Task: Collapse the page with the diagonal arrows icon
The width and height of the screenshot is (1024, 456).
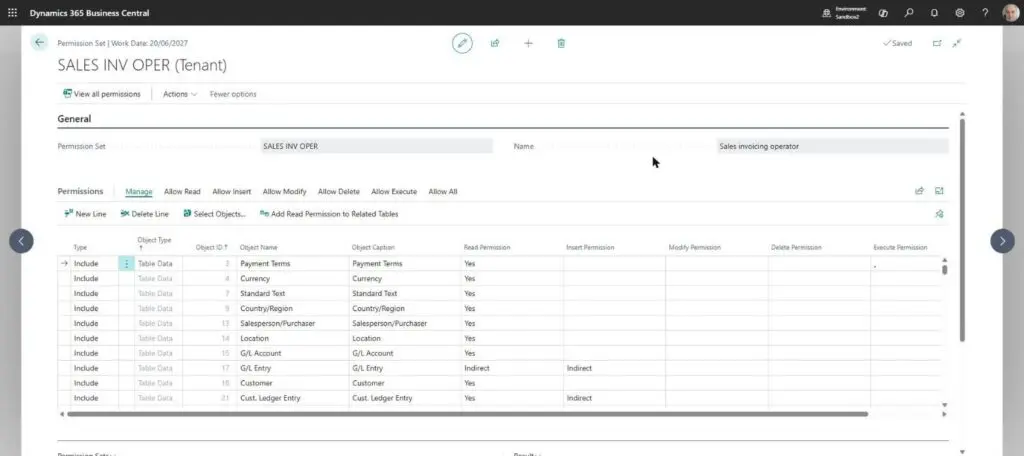Action: pos(957,43)
